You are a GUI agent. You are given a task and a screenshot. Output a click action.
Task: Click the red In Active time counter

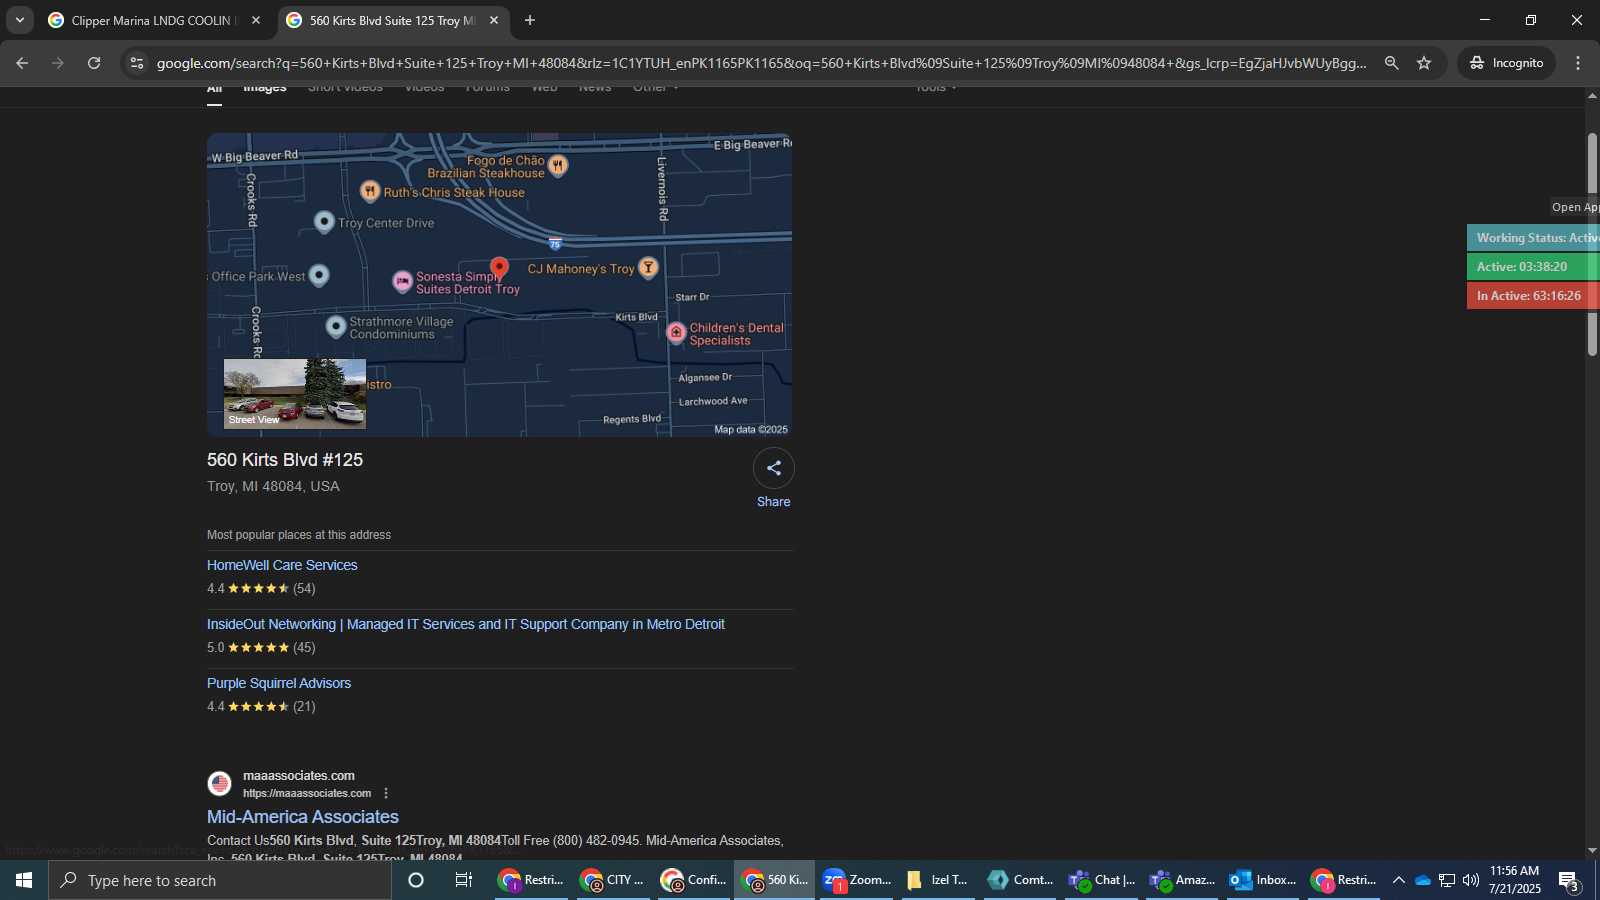[1534, 296]
